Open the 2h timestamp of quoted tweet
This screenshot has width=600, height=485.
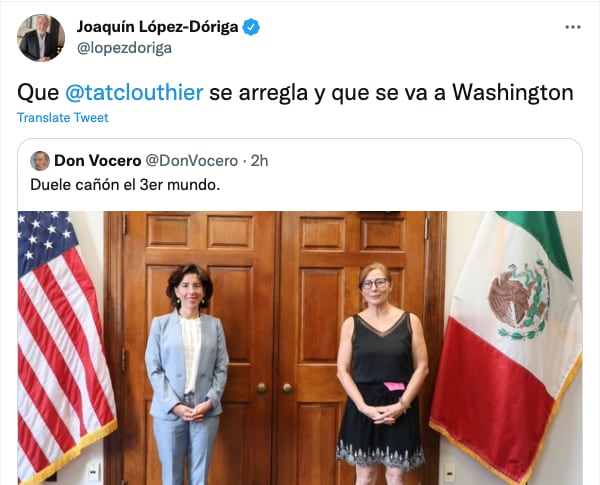click(259, 161)
